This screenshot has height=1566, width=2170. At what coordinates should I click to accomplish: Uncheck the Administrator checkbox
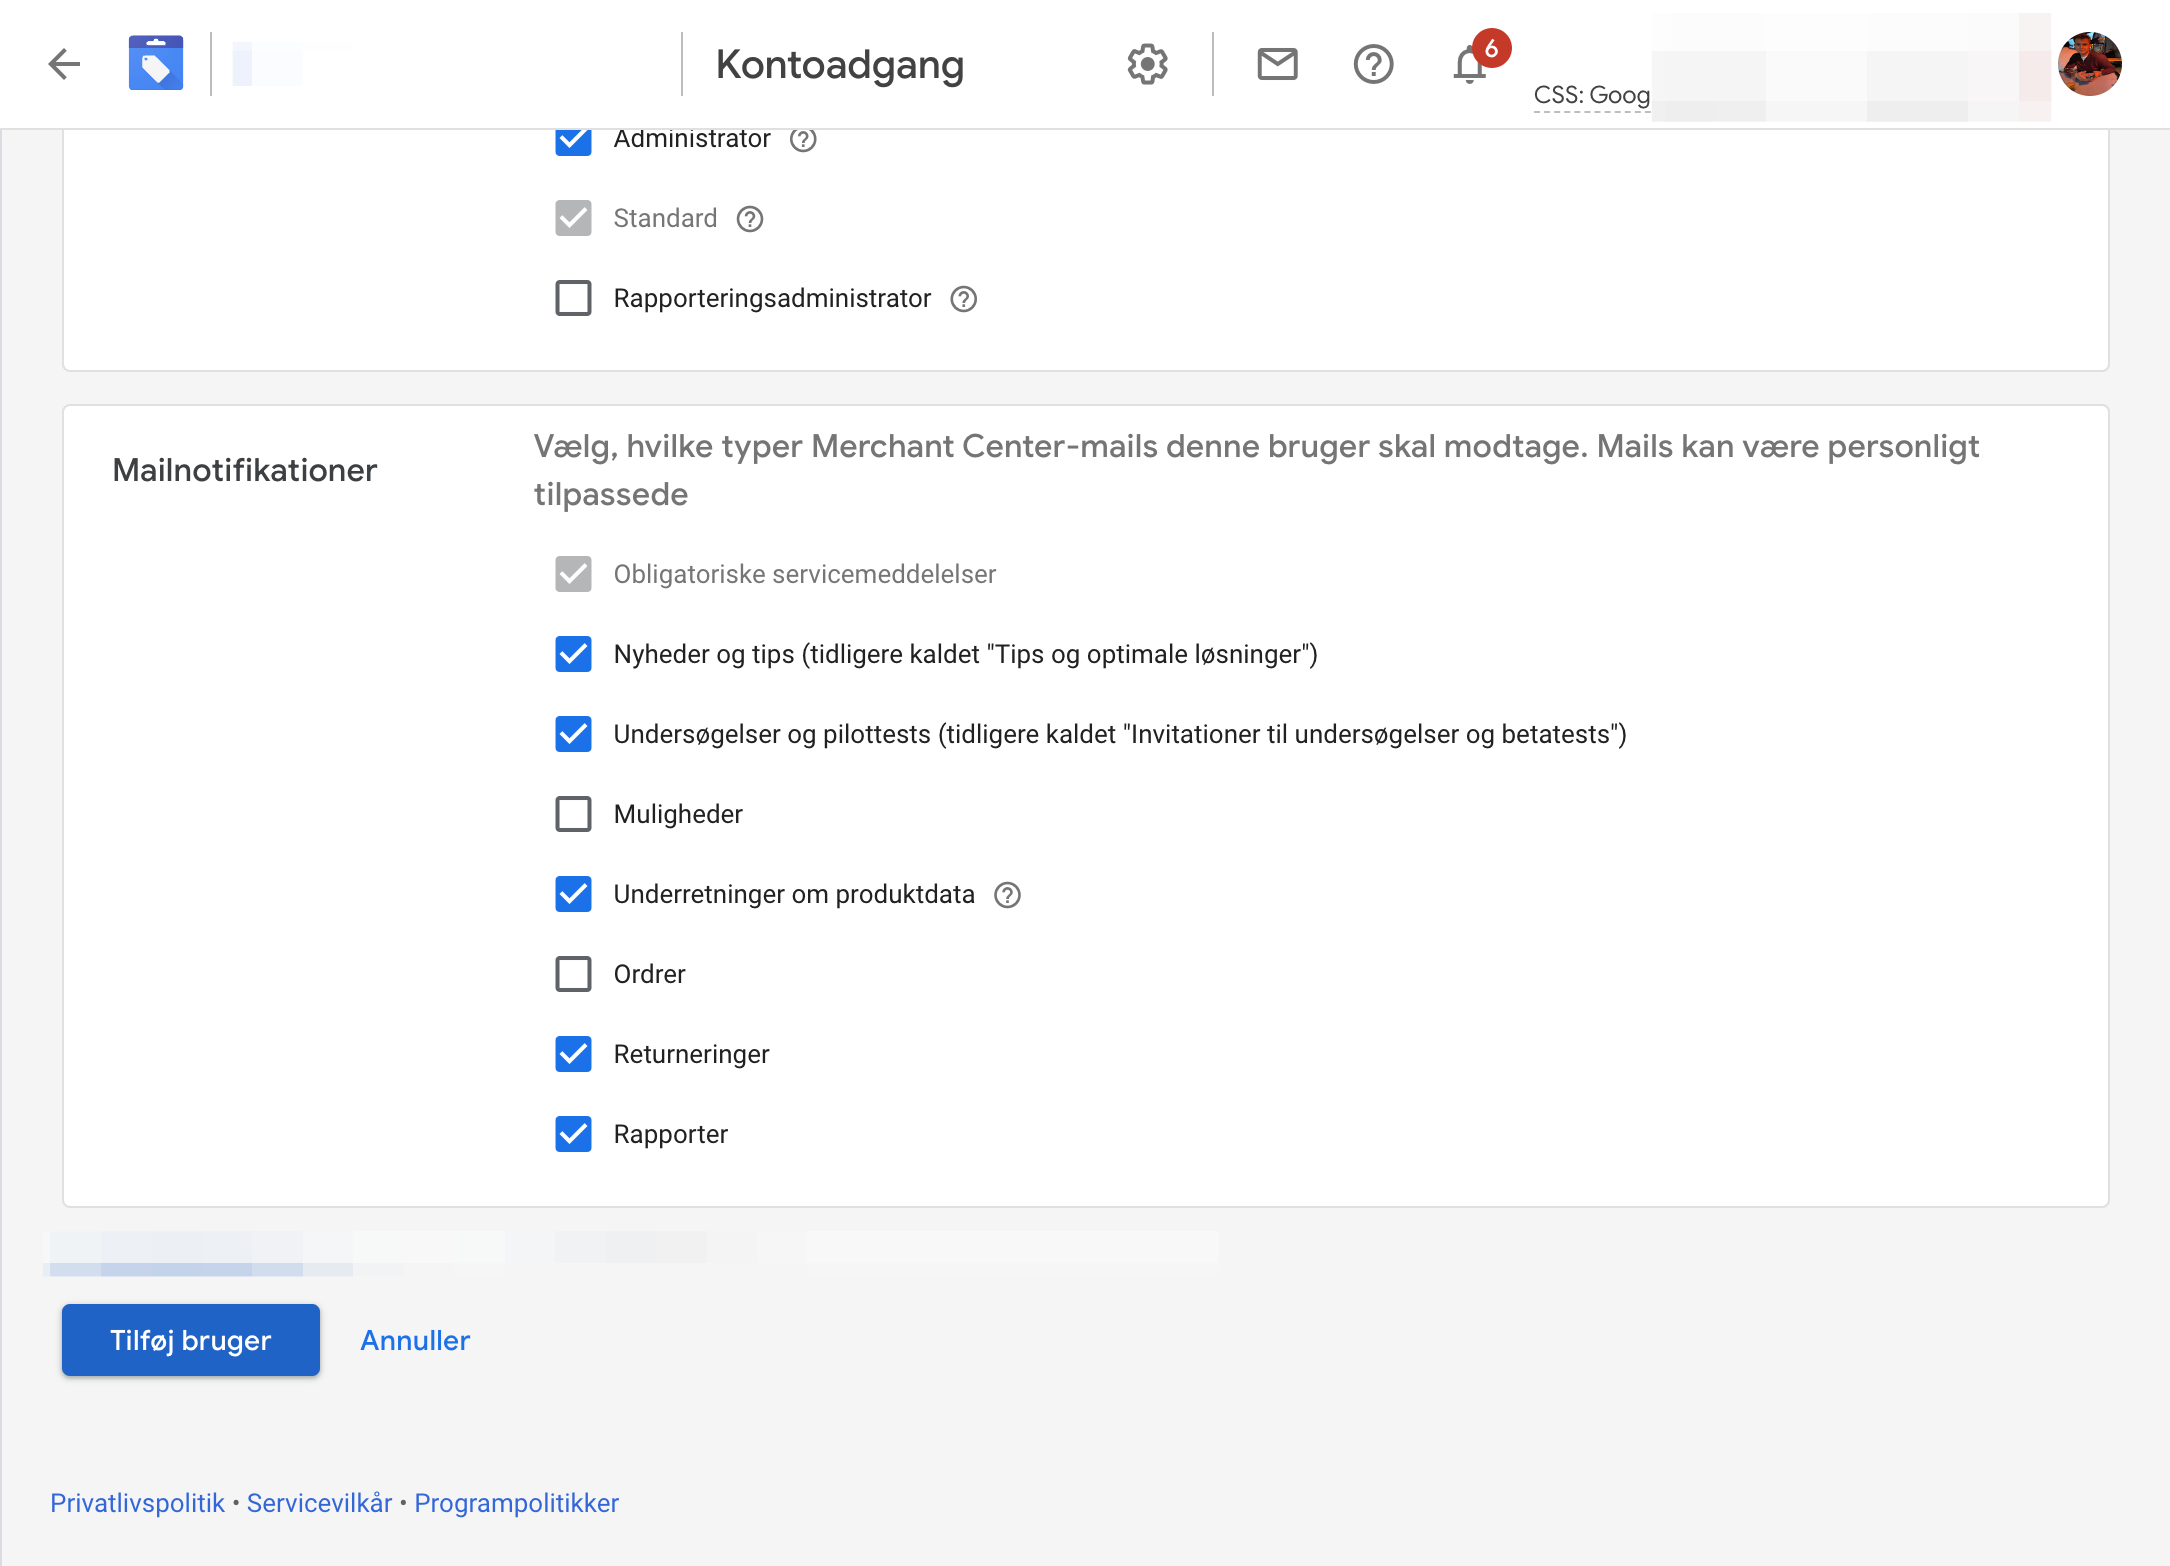coord(574,141)
